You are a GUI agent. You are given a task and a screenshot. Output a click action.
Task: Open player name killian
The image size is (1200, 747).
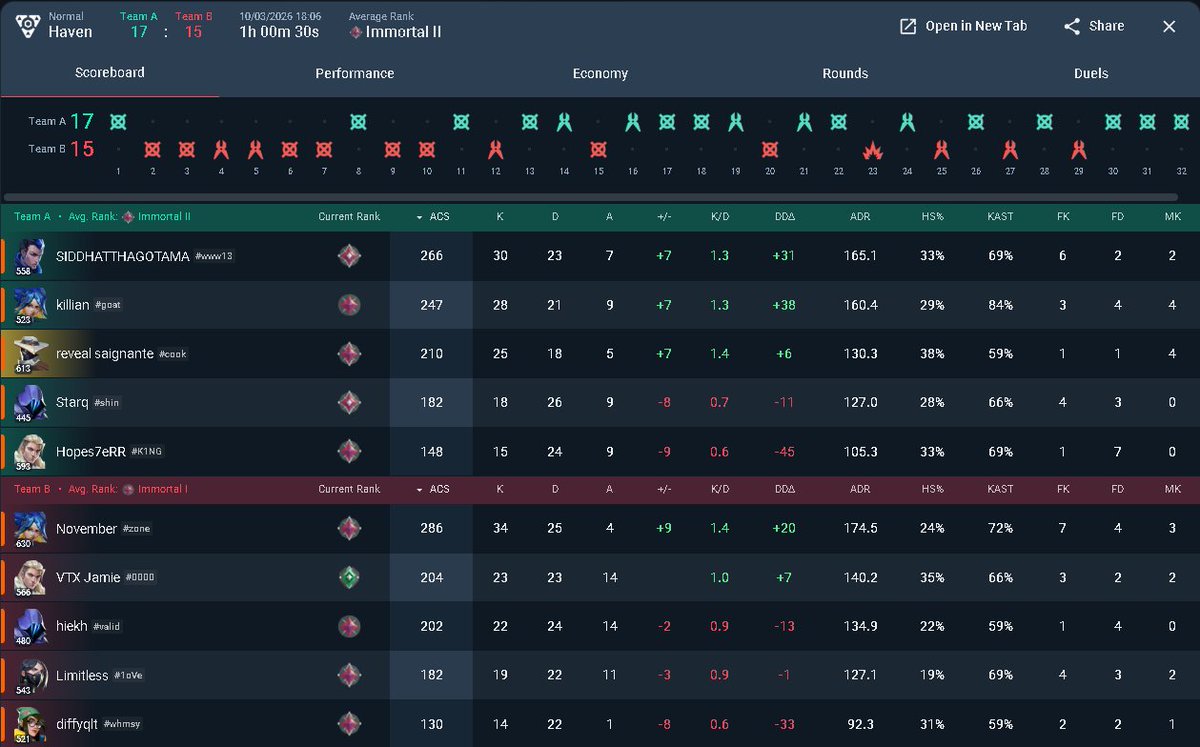73,305
